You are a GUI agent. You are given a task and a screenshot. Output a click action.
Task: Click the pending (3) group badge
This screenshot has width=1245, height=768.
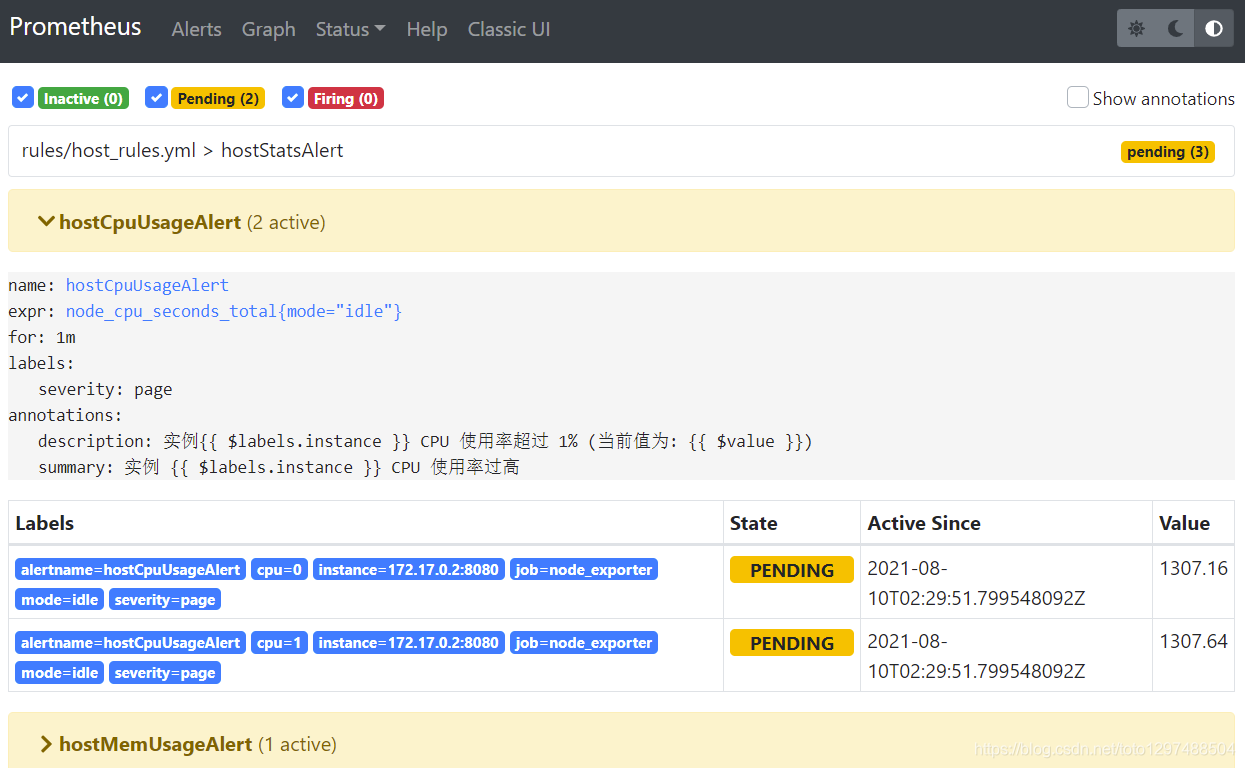[x=1168, y=152]
